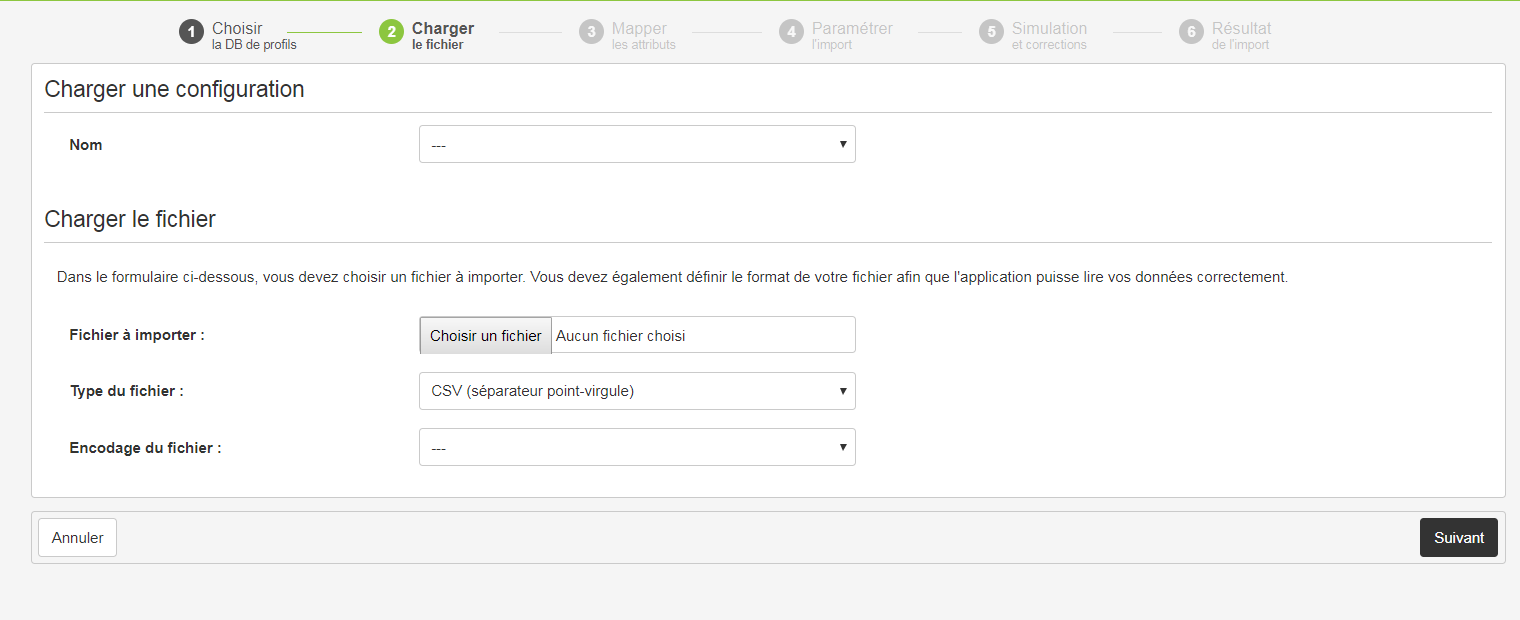Jump to 'Simulation et corrections' step label
This screenshot has height=620, width=1520.
1048,36
